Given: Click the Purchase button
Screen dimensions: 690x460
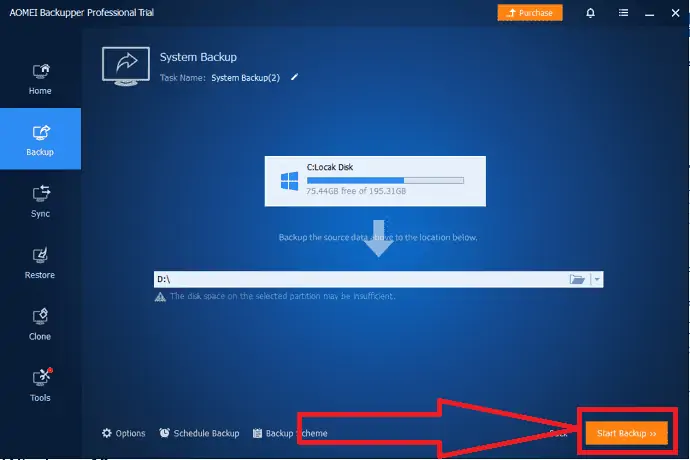Looking at the screenshot, I should pyautogui.click(x=530, y=13).
